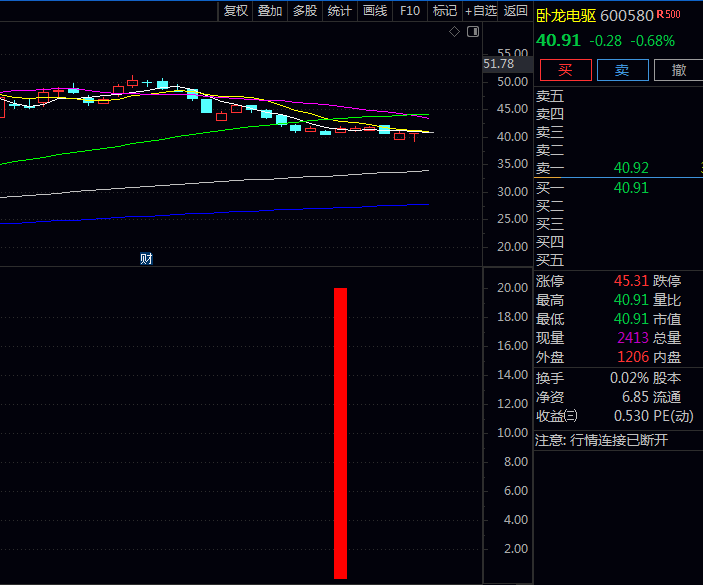The image size is (703, 585).
Task: Click the tall red volume bar
Action: click(340, 433)
